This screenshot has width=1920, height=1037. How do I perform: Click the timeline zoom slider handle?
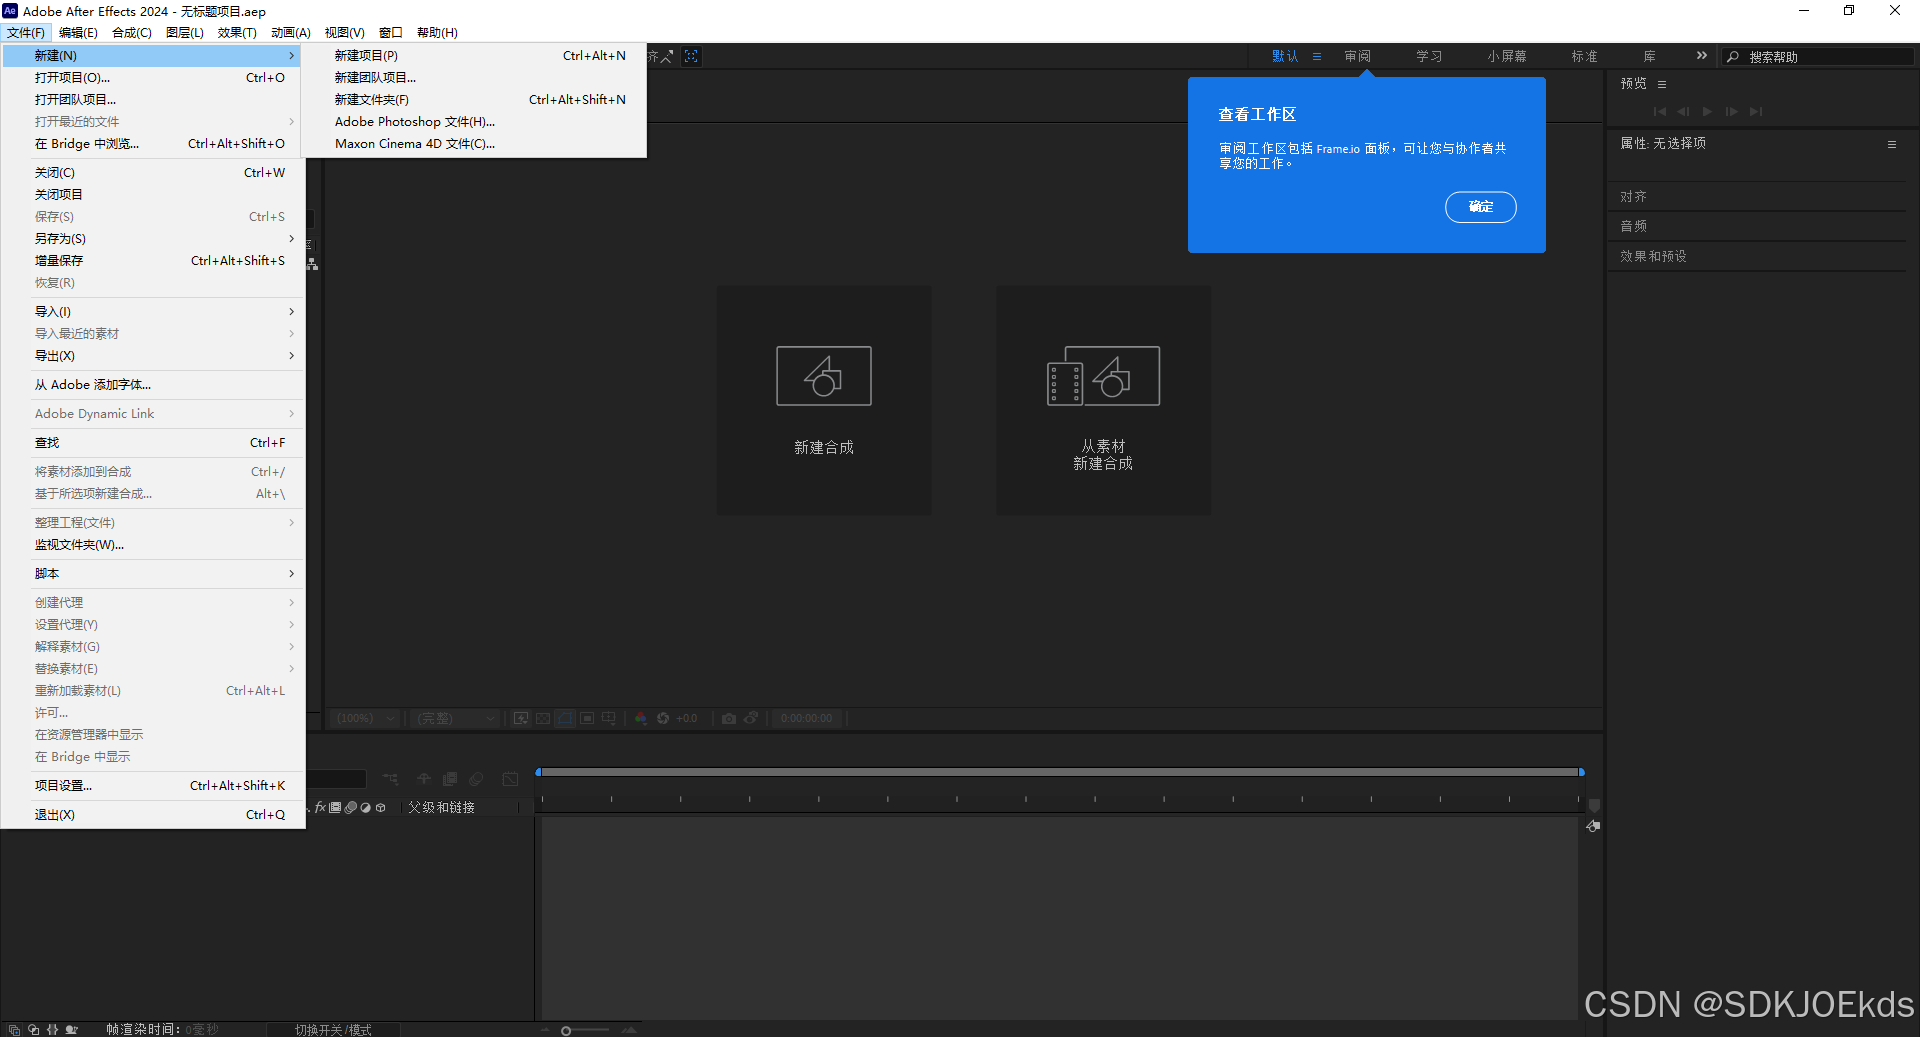coord(566,1031)
